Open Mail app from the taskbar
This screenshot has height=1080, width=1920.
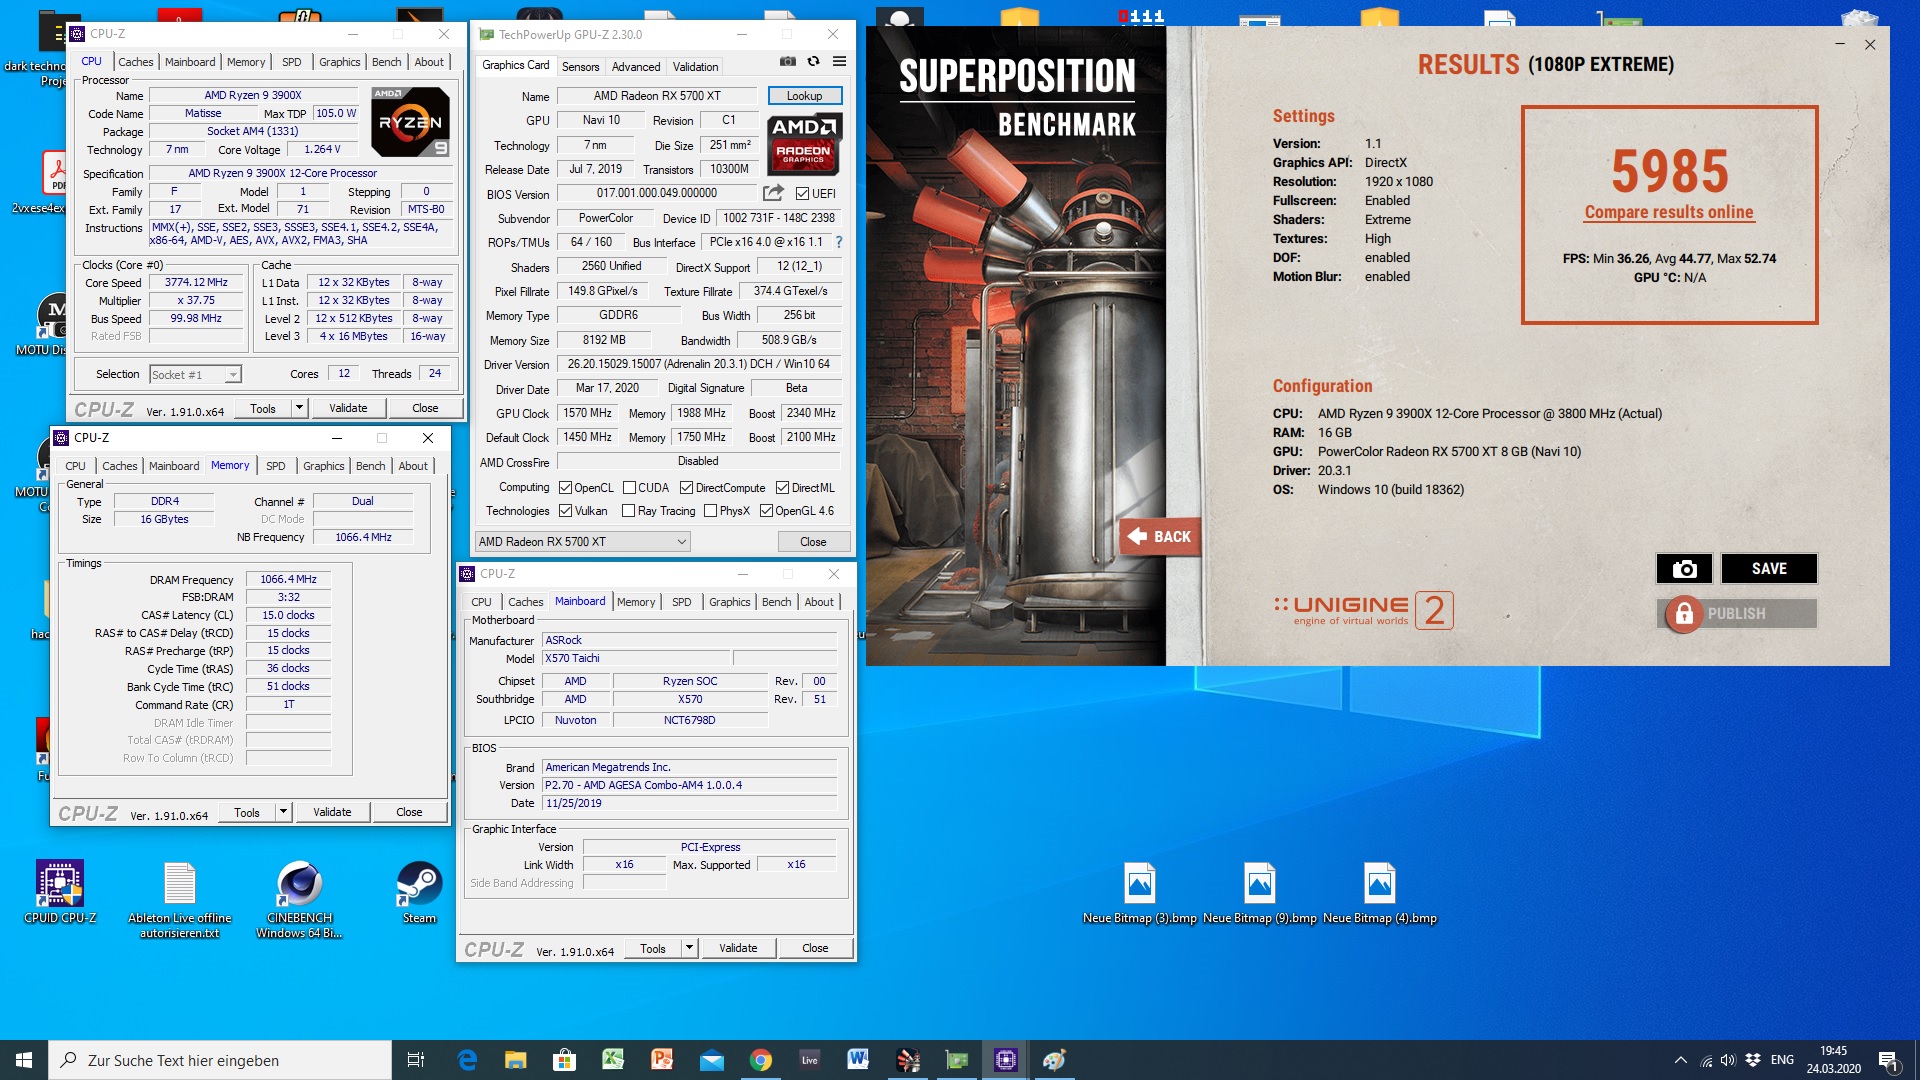tap(711, 1060)
